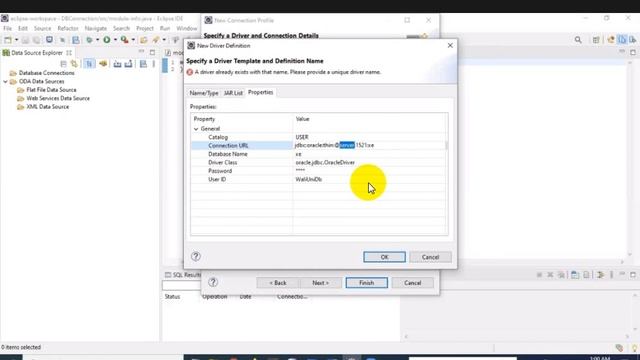Open the Refactor menu
640x360 pixels.
[68, 29]
